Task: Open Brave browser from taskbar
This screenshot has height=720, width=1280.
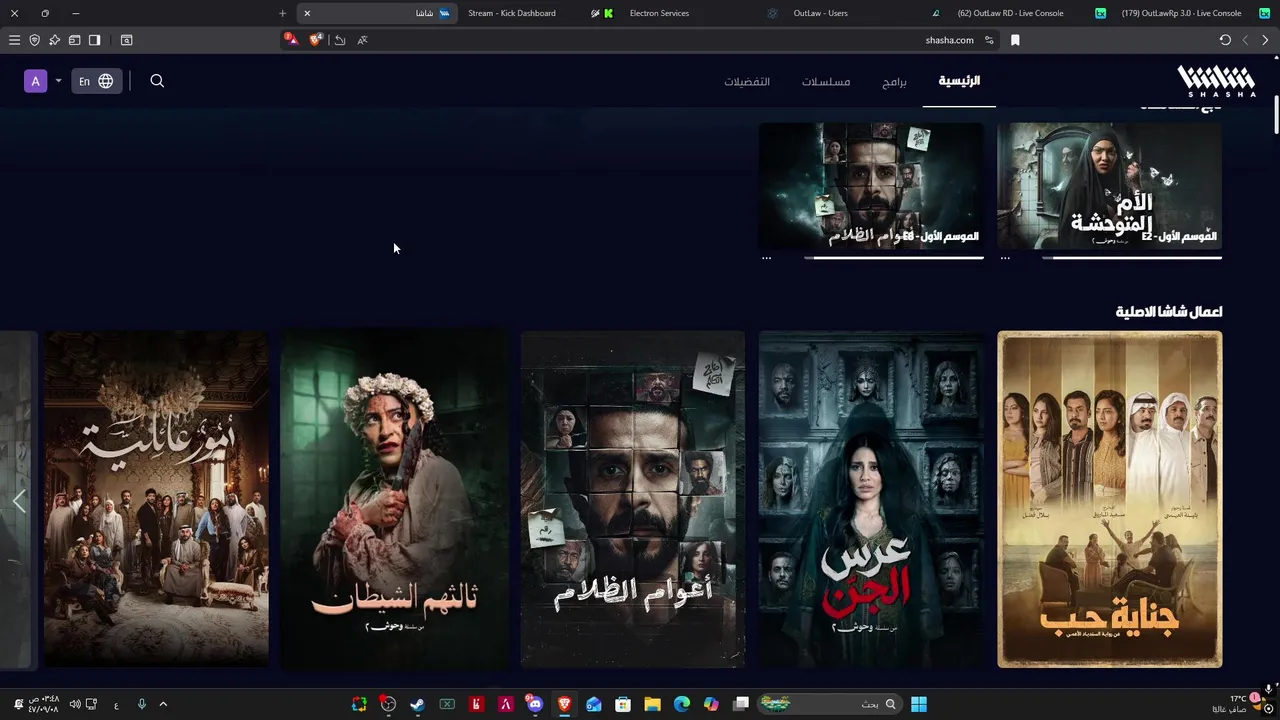Action: point(564,704)
